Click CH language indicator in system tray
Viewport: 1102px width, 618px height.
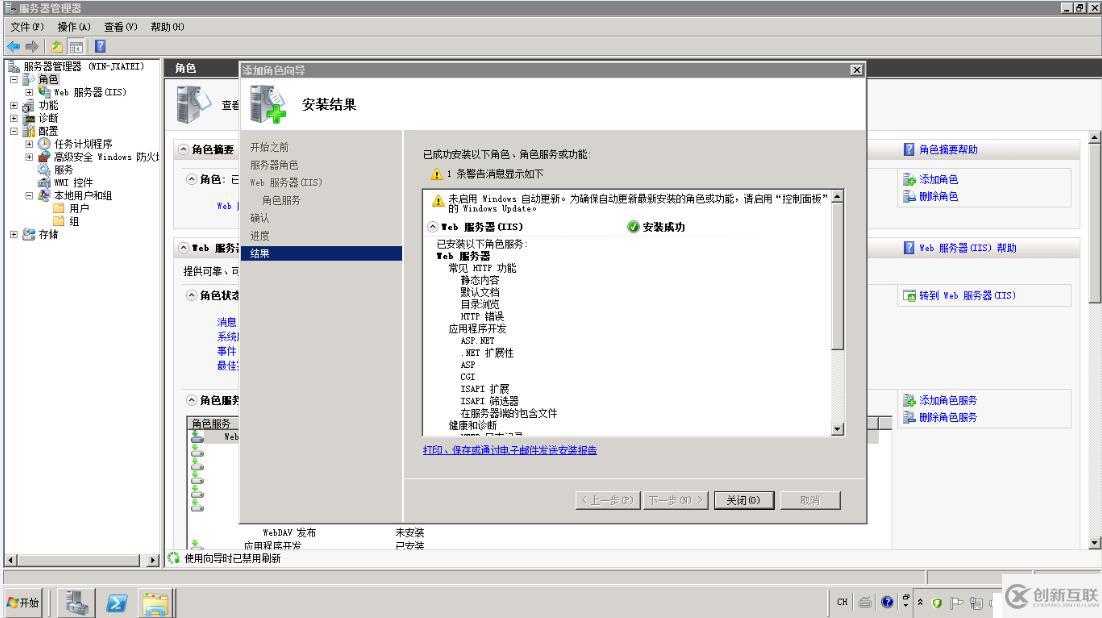[842, 602]
